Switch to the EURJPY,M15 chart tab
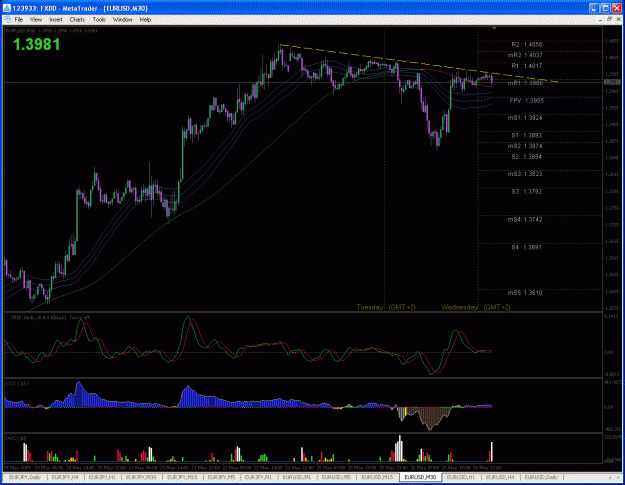 tap(182, 477)
